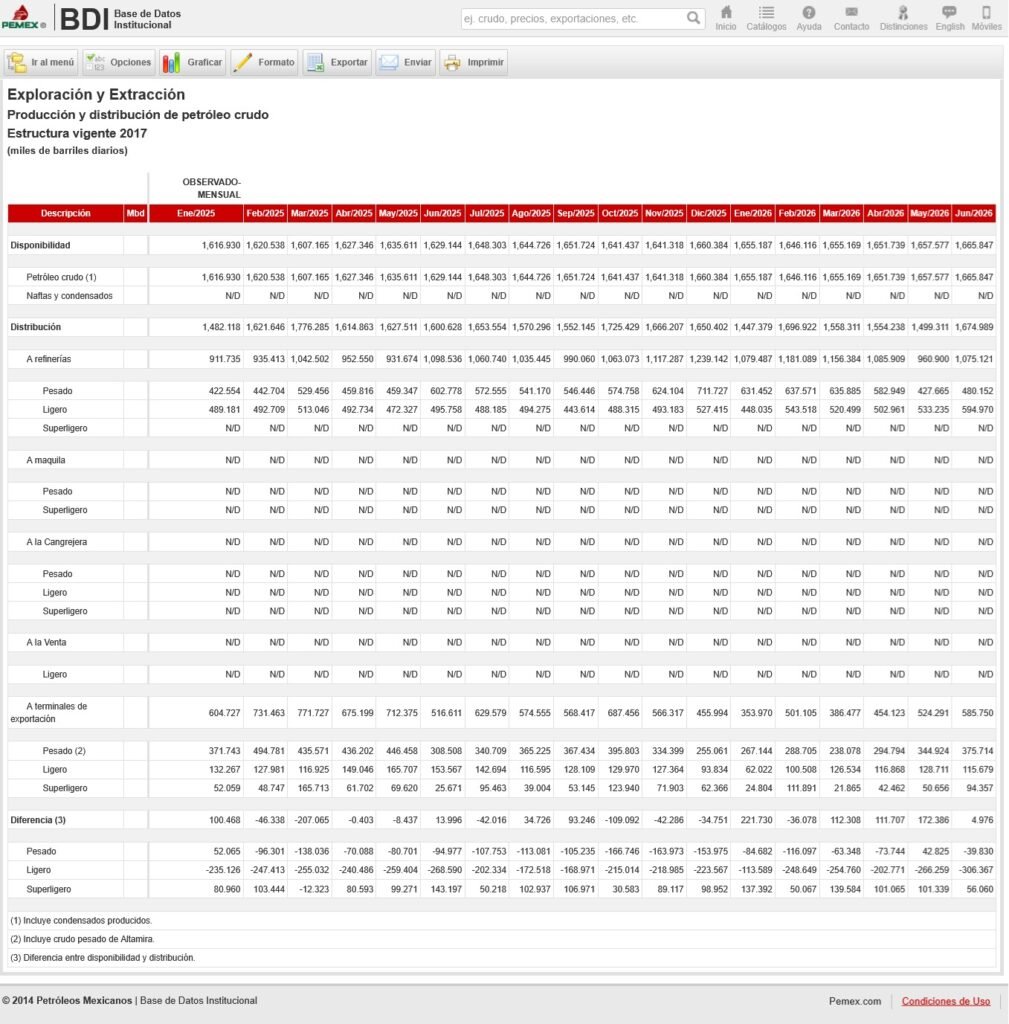Screen dimensions: 1009x1024
Task: Go to Inicio home icon
Action: 726,18
